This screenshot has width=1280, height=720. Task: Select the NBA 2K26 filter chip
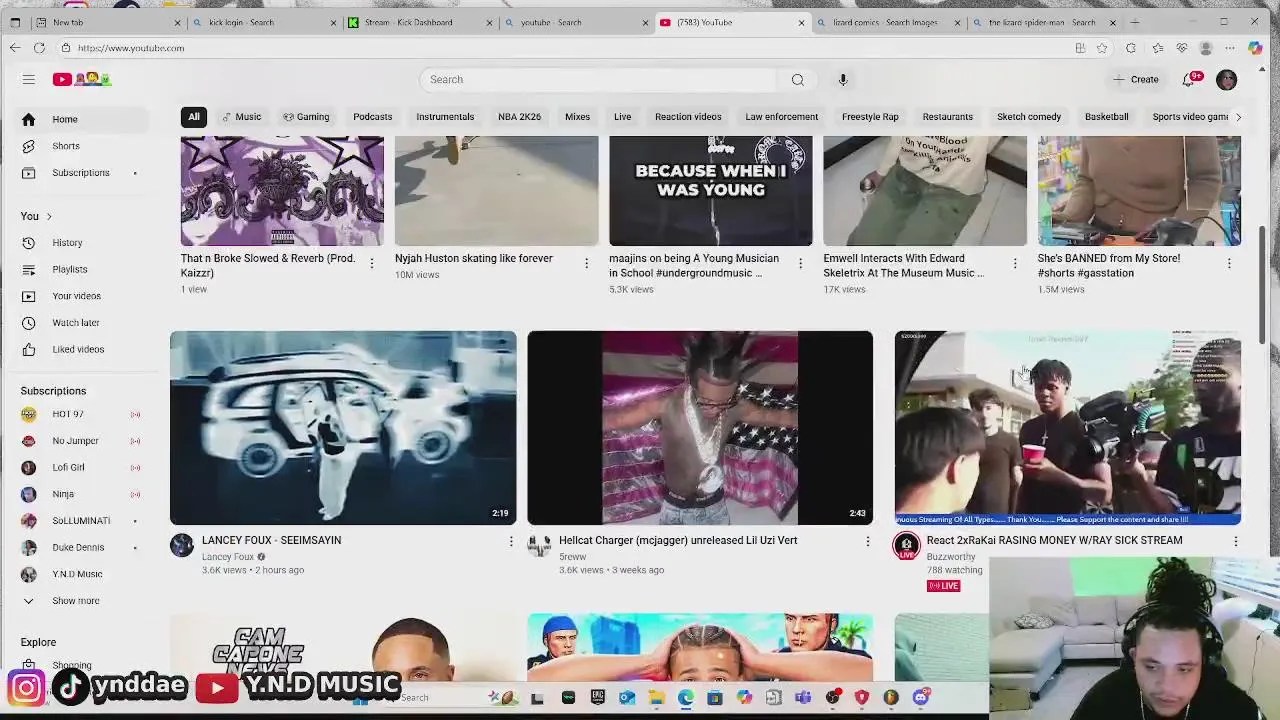(519, 117)
